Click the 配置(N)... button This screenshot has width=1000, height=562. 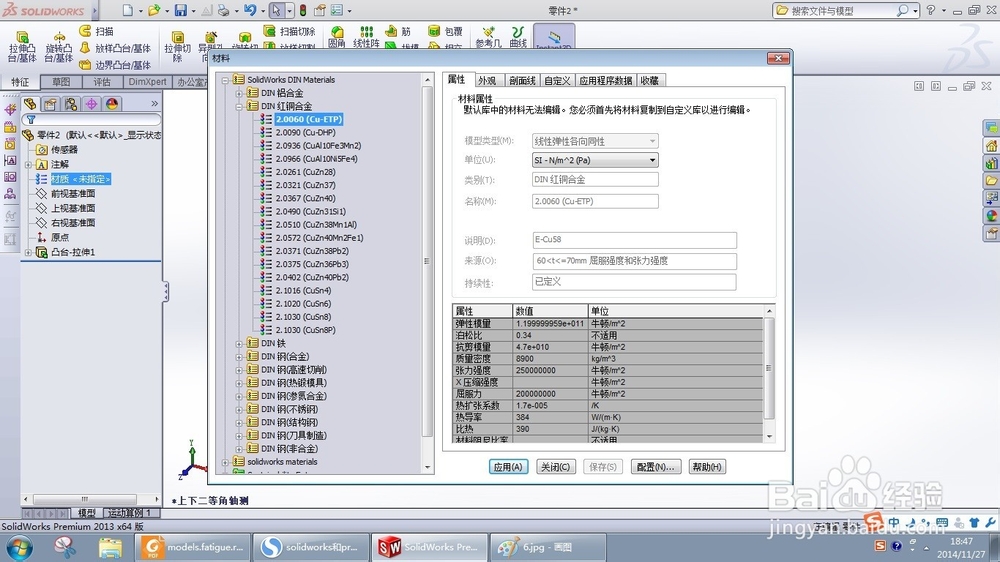point(656,467)
